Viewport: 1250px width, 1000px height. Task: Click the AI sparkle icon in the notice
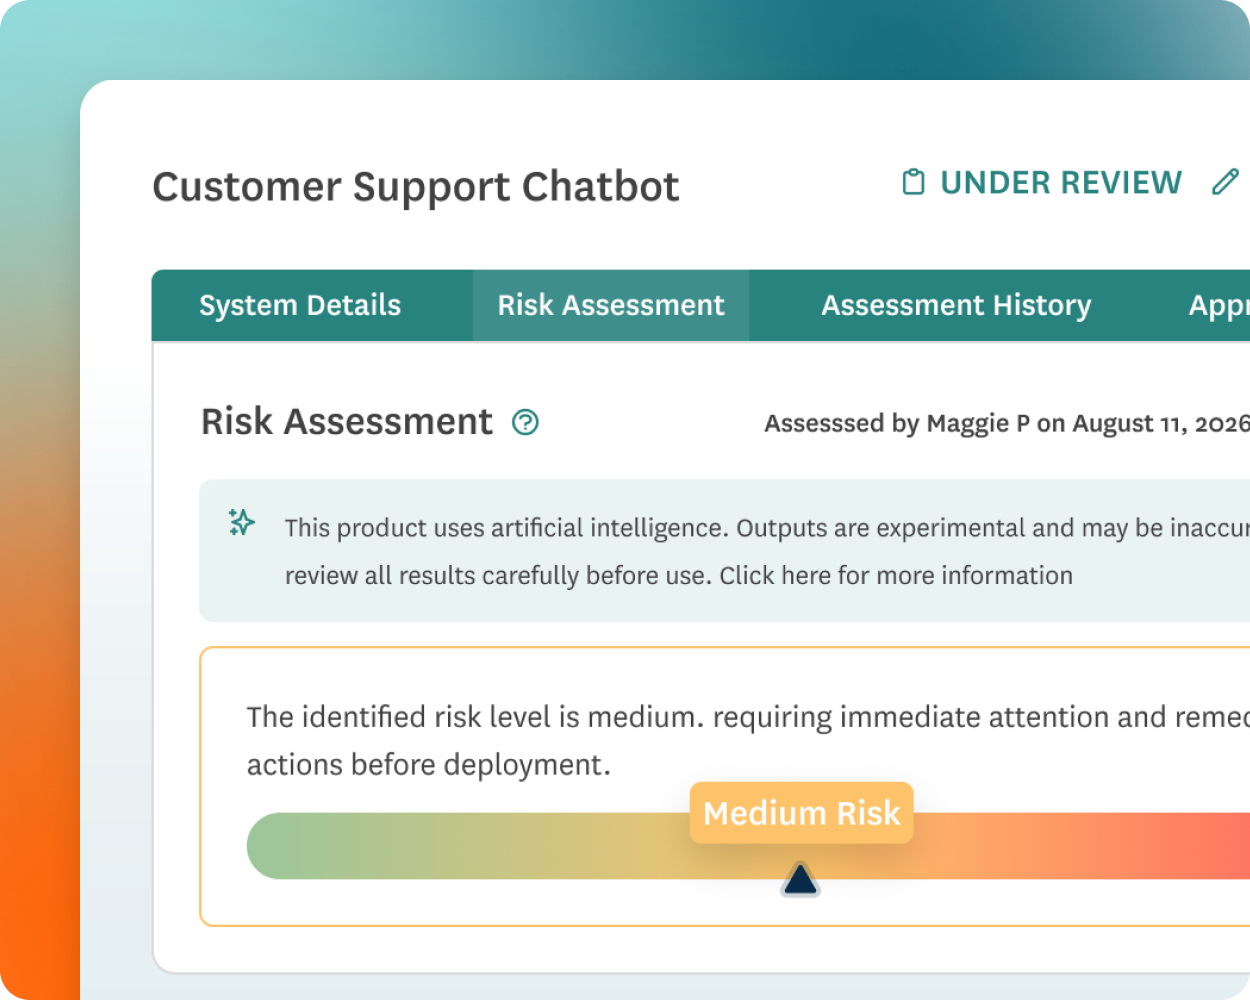[x=241, y=522]
